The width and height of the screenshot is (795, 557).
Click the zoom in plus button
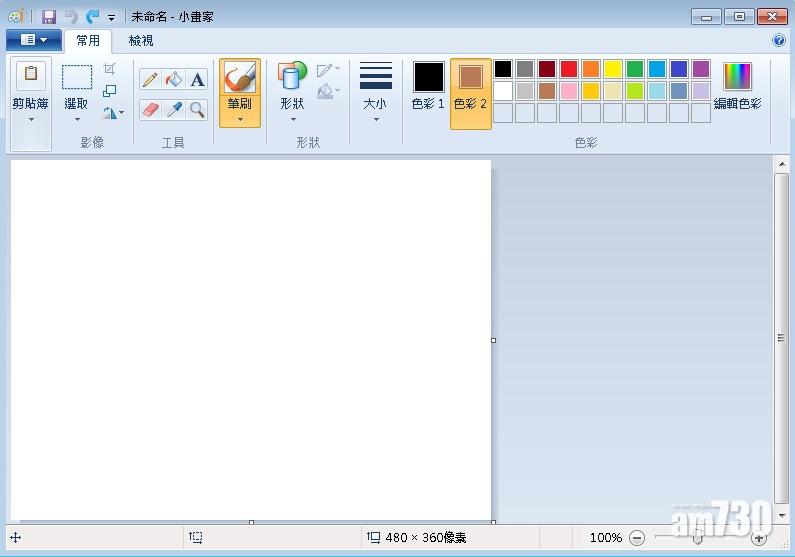pyautogui.click(x=758, y=538)
